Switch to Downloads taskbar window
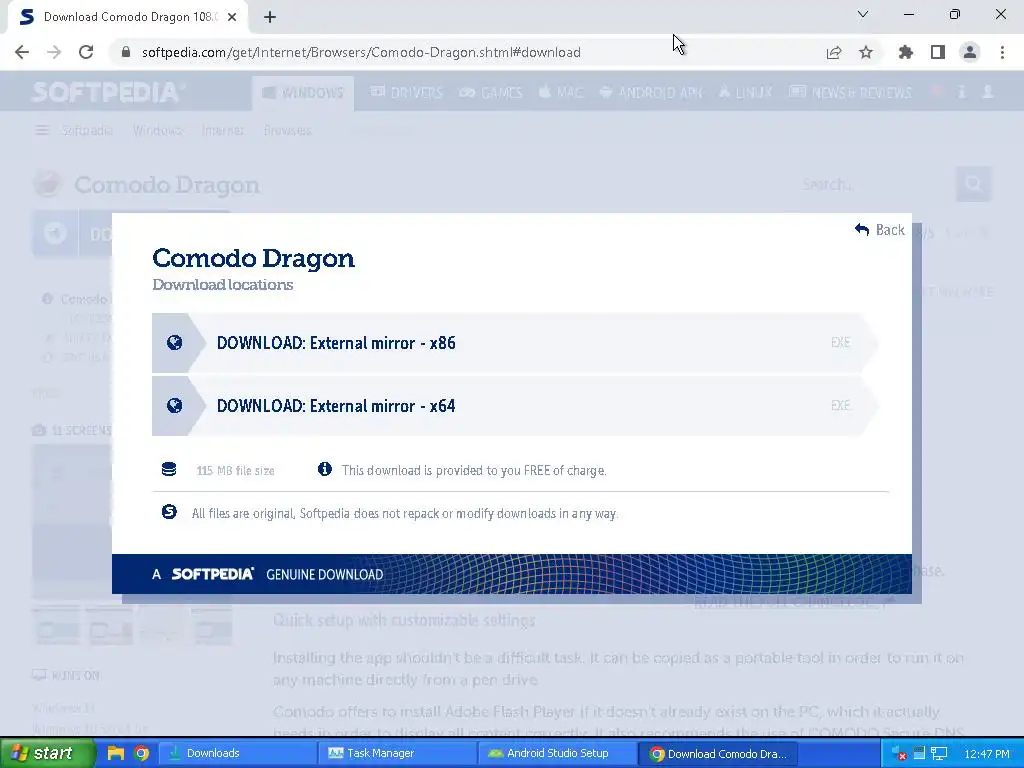1024x768 pixels. click(x=237, y=753)
